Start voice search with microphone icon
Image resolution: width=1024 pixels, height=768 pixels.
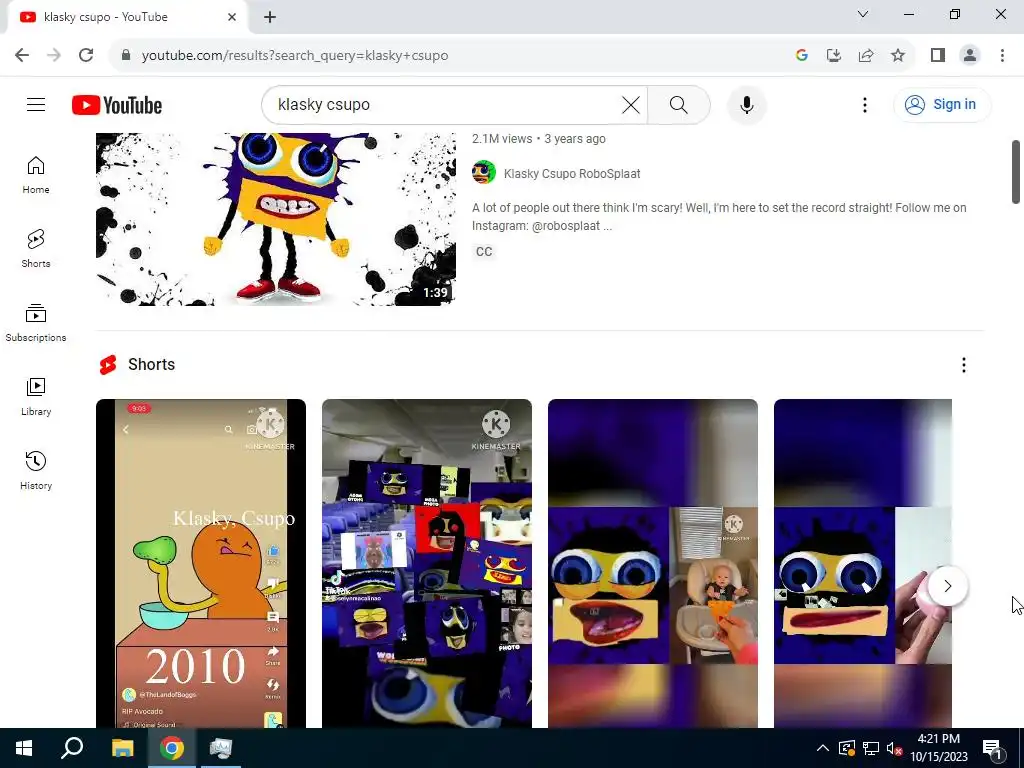coord(746,104)
